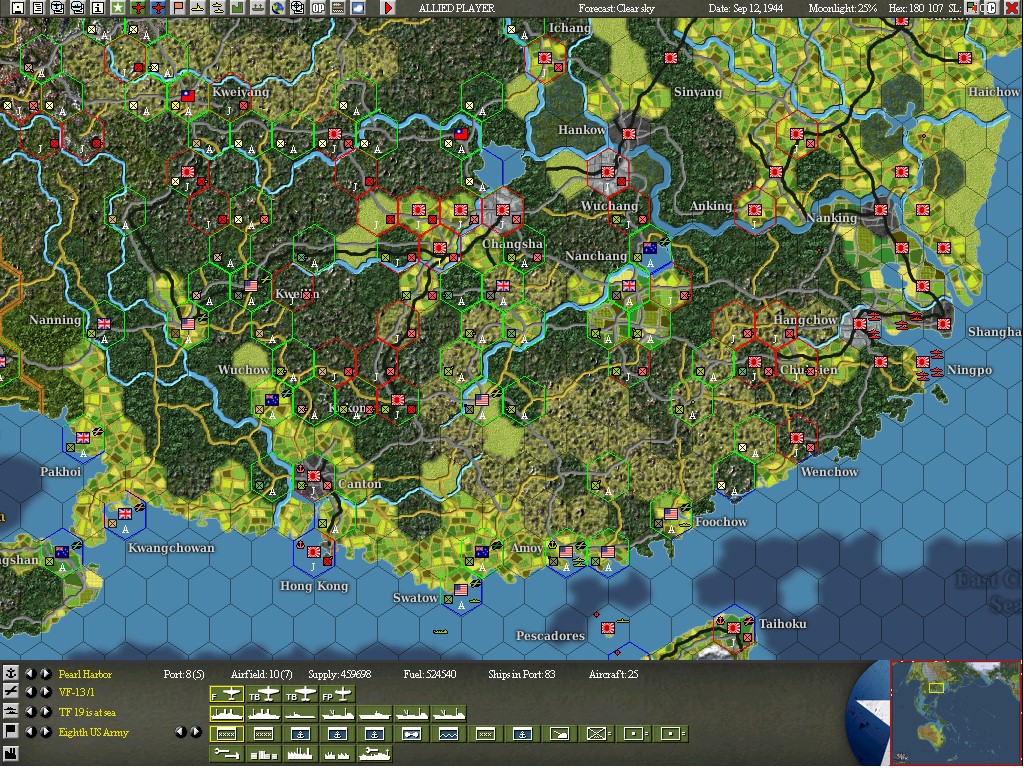Select British flag hex at Kwangchowan

click(x=125, y=514)
